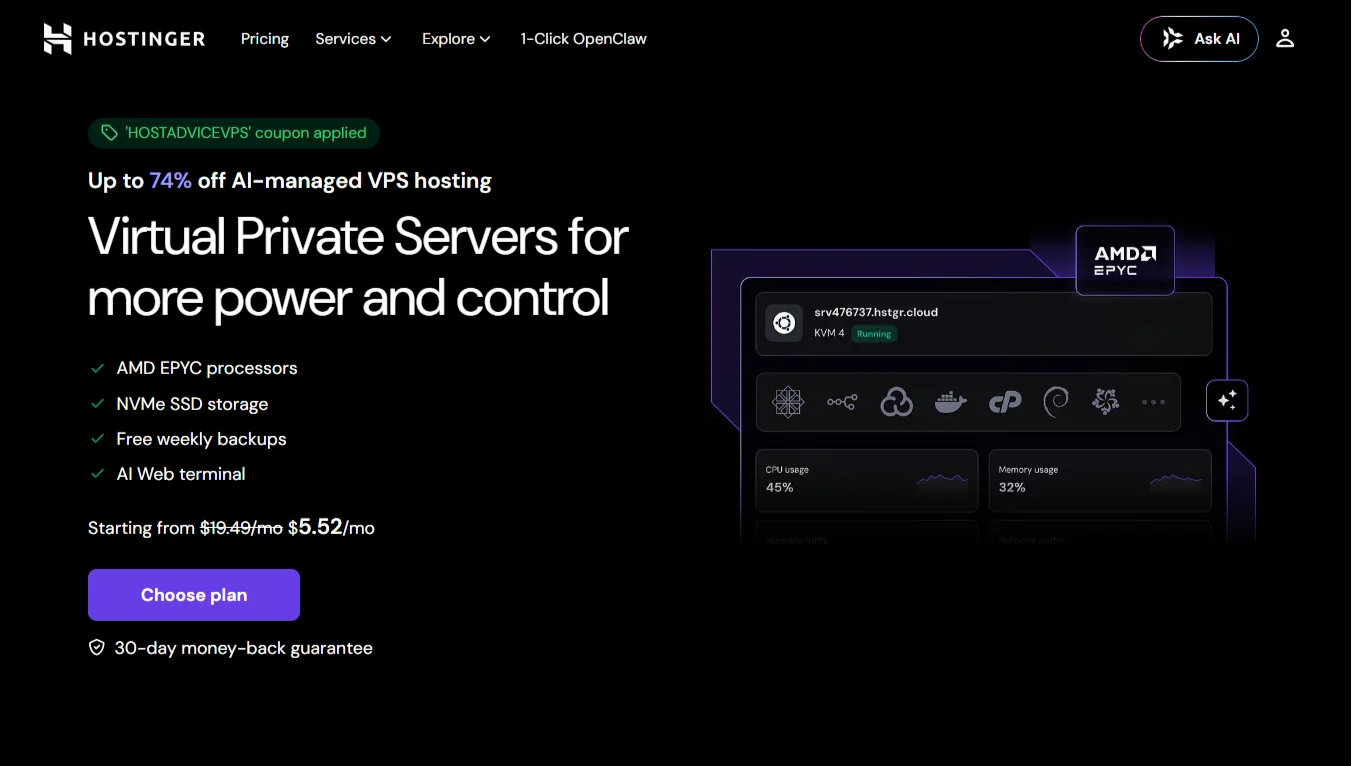Expand the Services dropdown
Viewport: 1354px width, 766px height.
(353, 39)
